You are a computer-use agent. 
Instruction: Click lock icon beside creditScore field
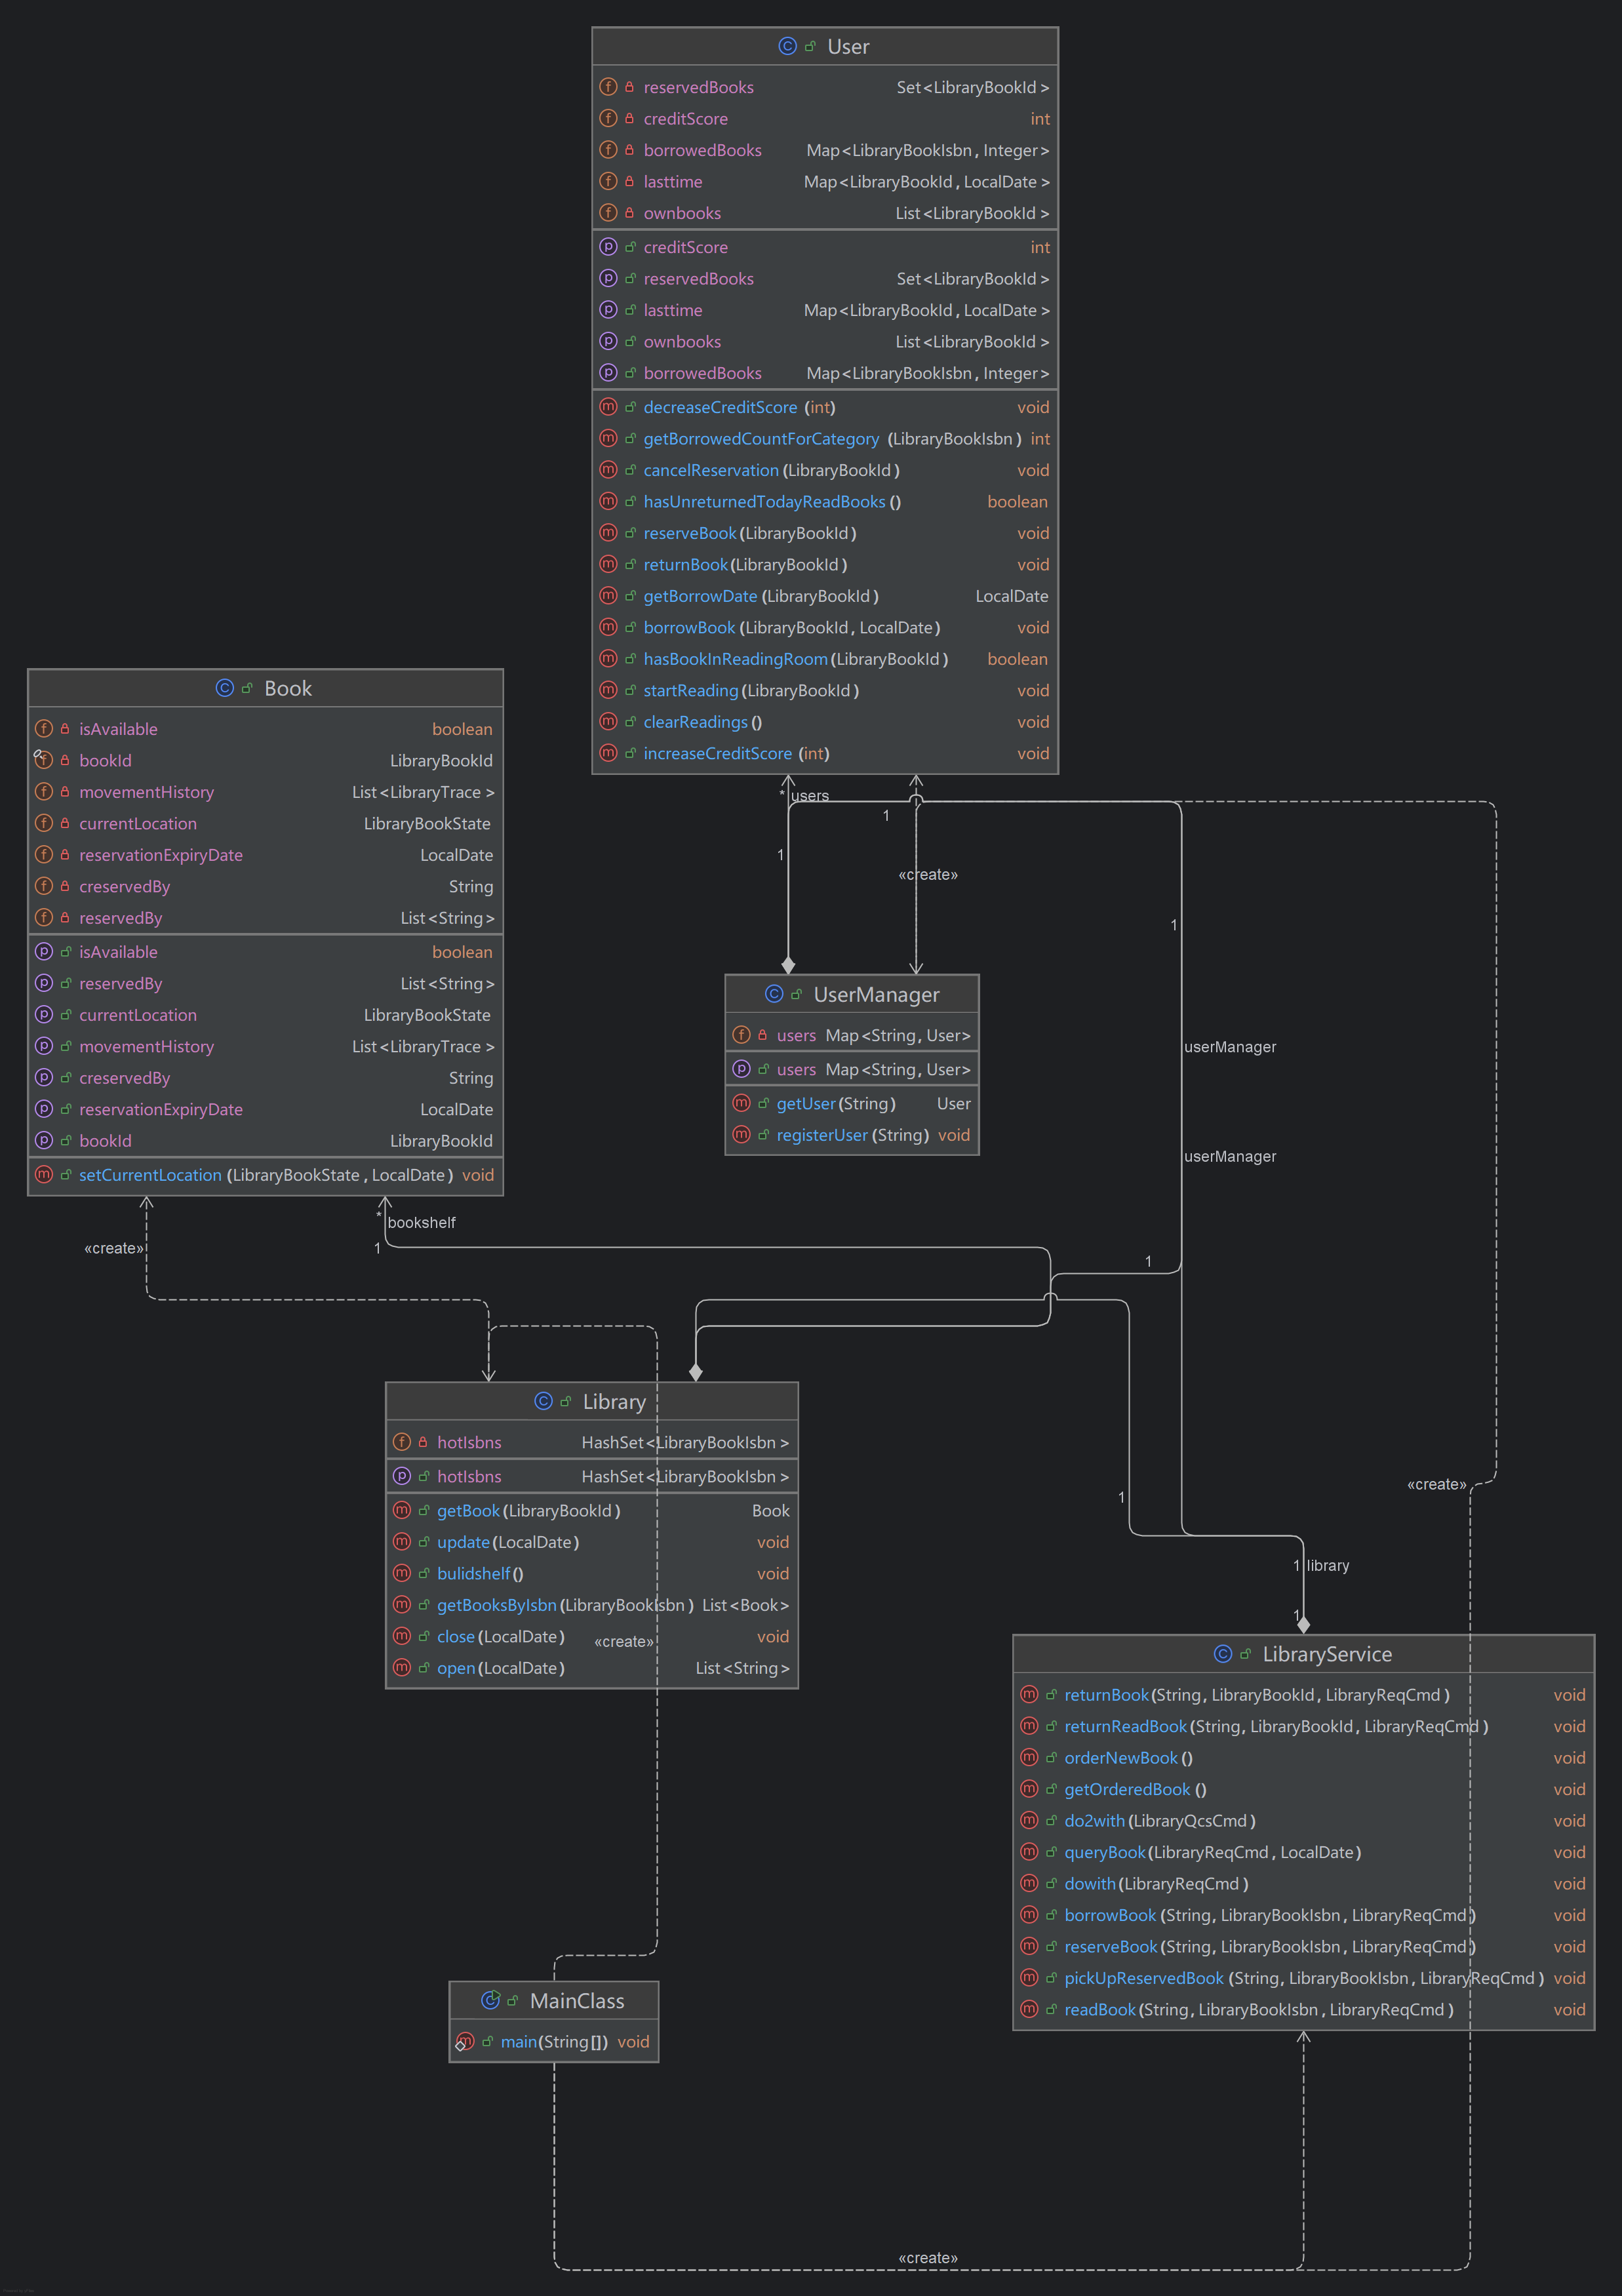[629, 119]
